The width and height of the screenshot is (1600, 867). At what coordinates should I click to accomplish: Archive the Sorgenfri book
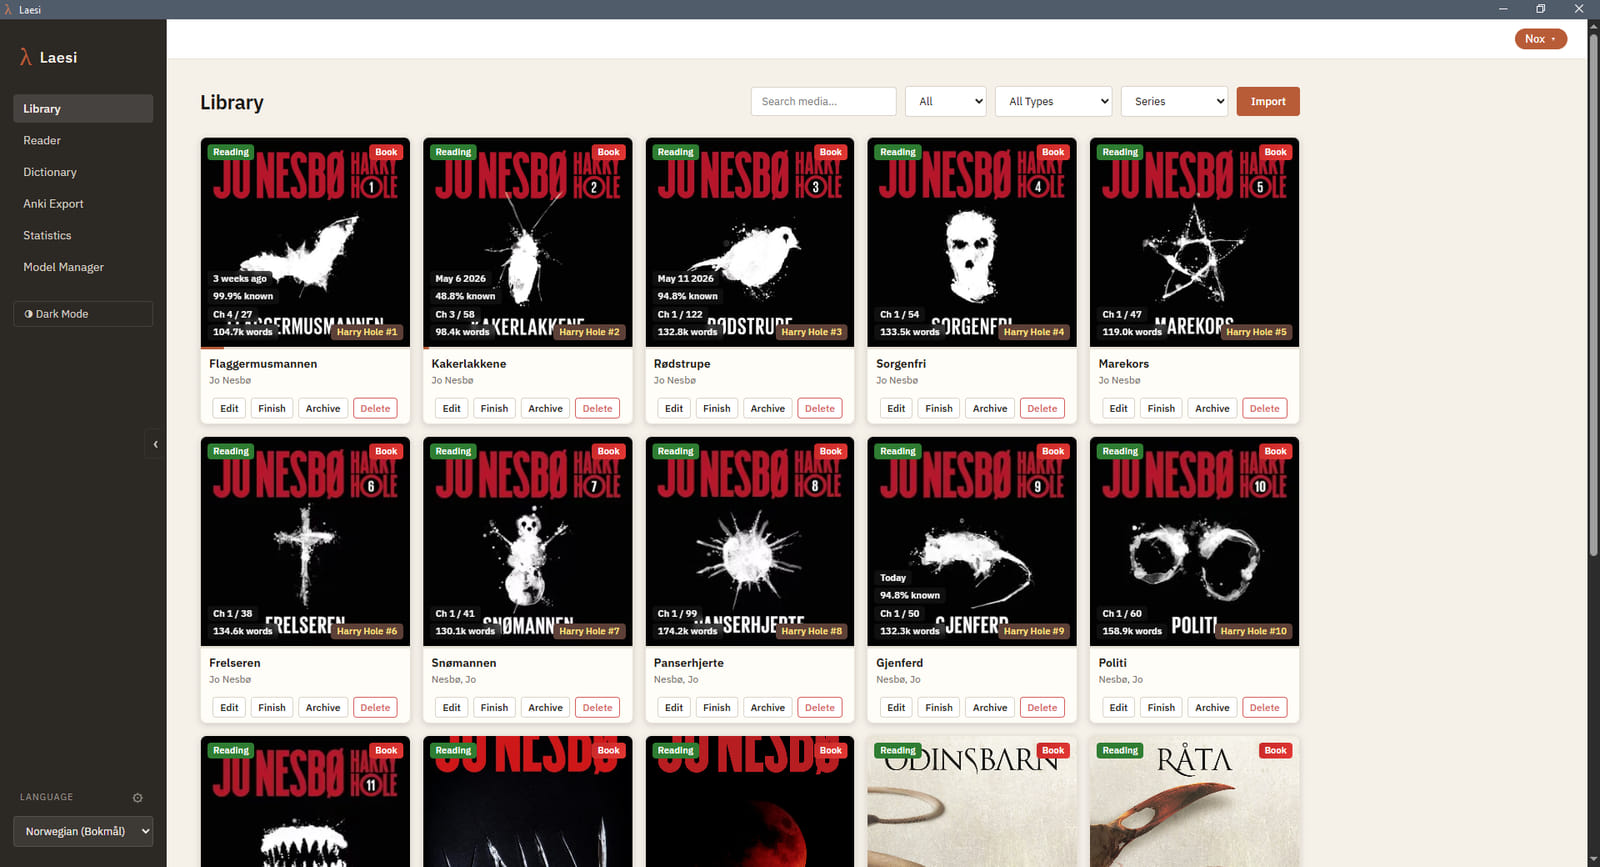point(990,408)
